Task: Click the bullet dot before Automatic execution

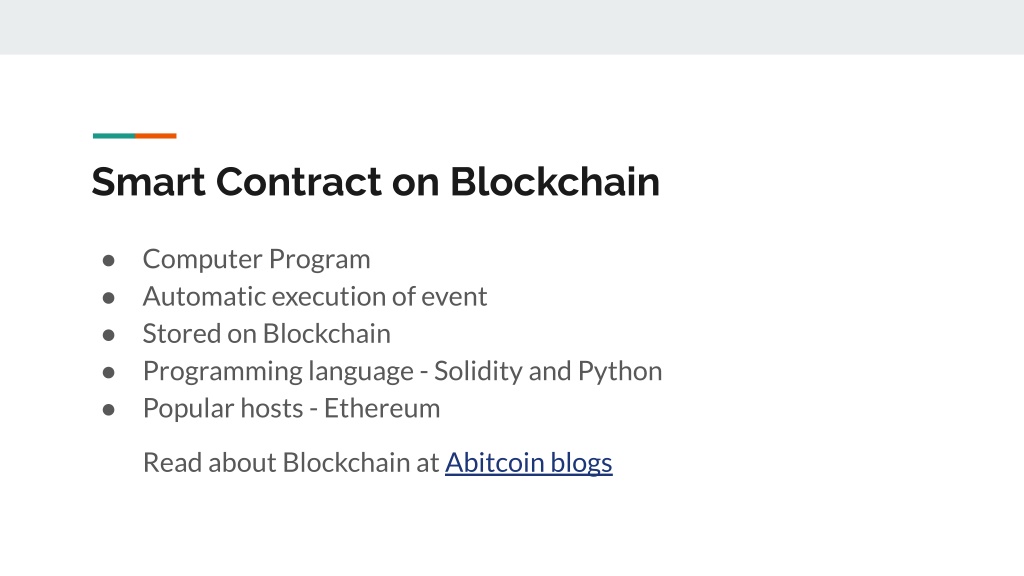Action: click(x=108, y=298)
